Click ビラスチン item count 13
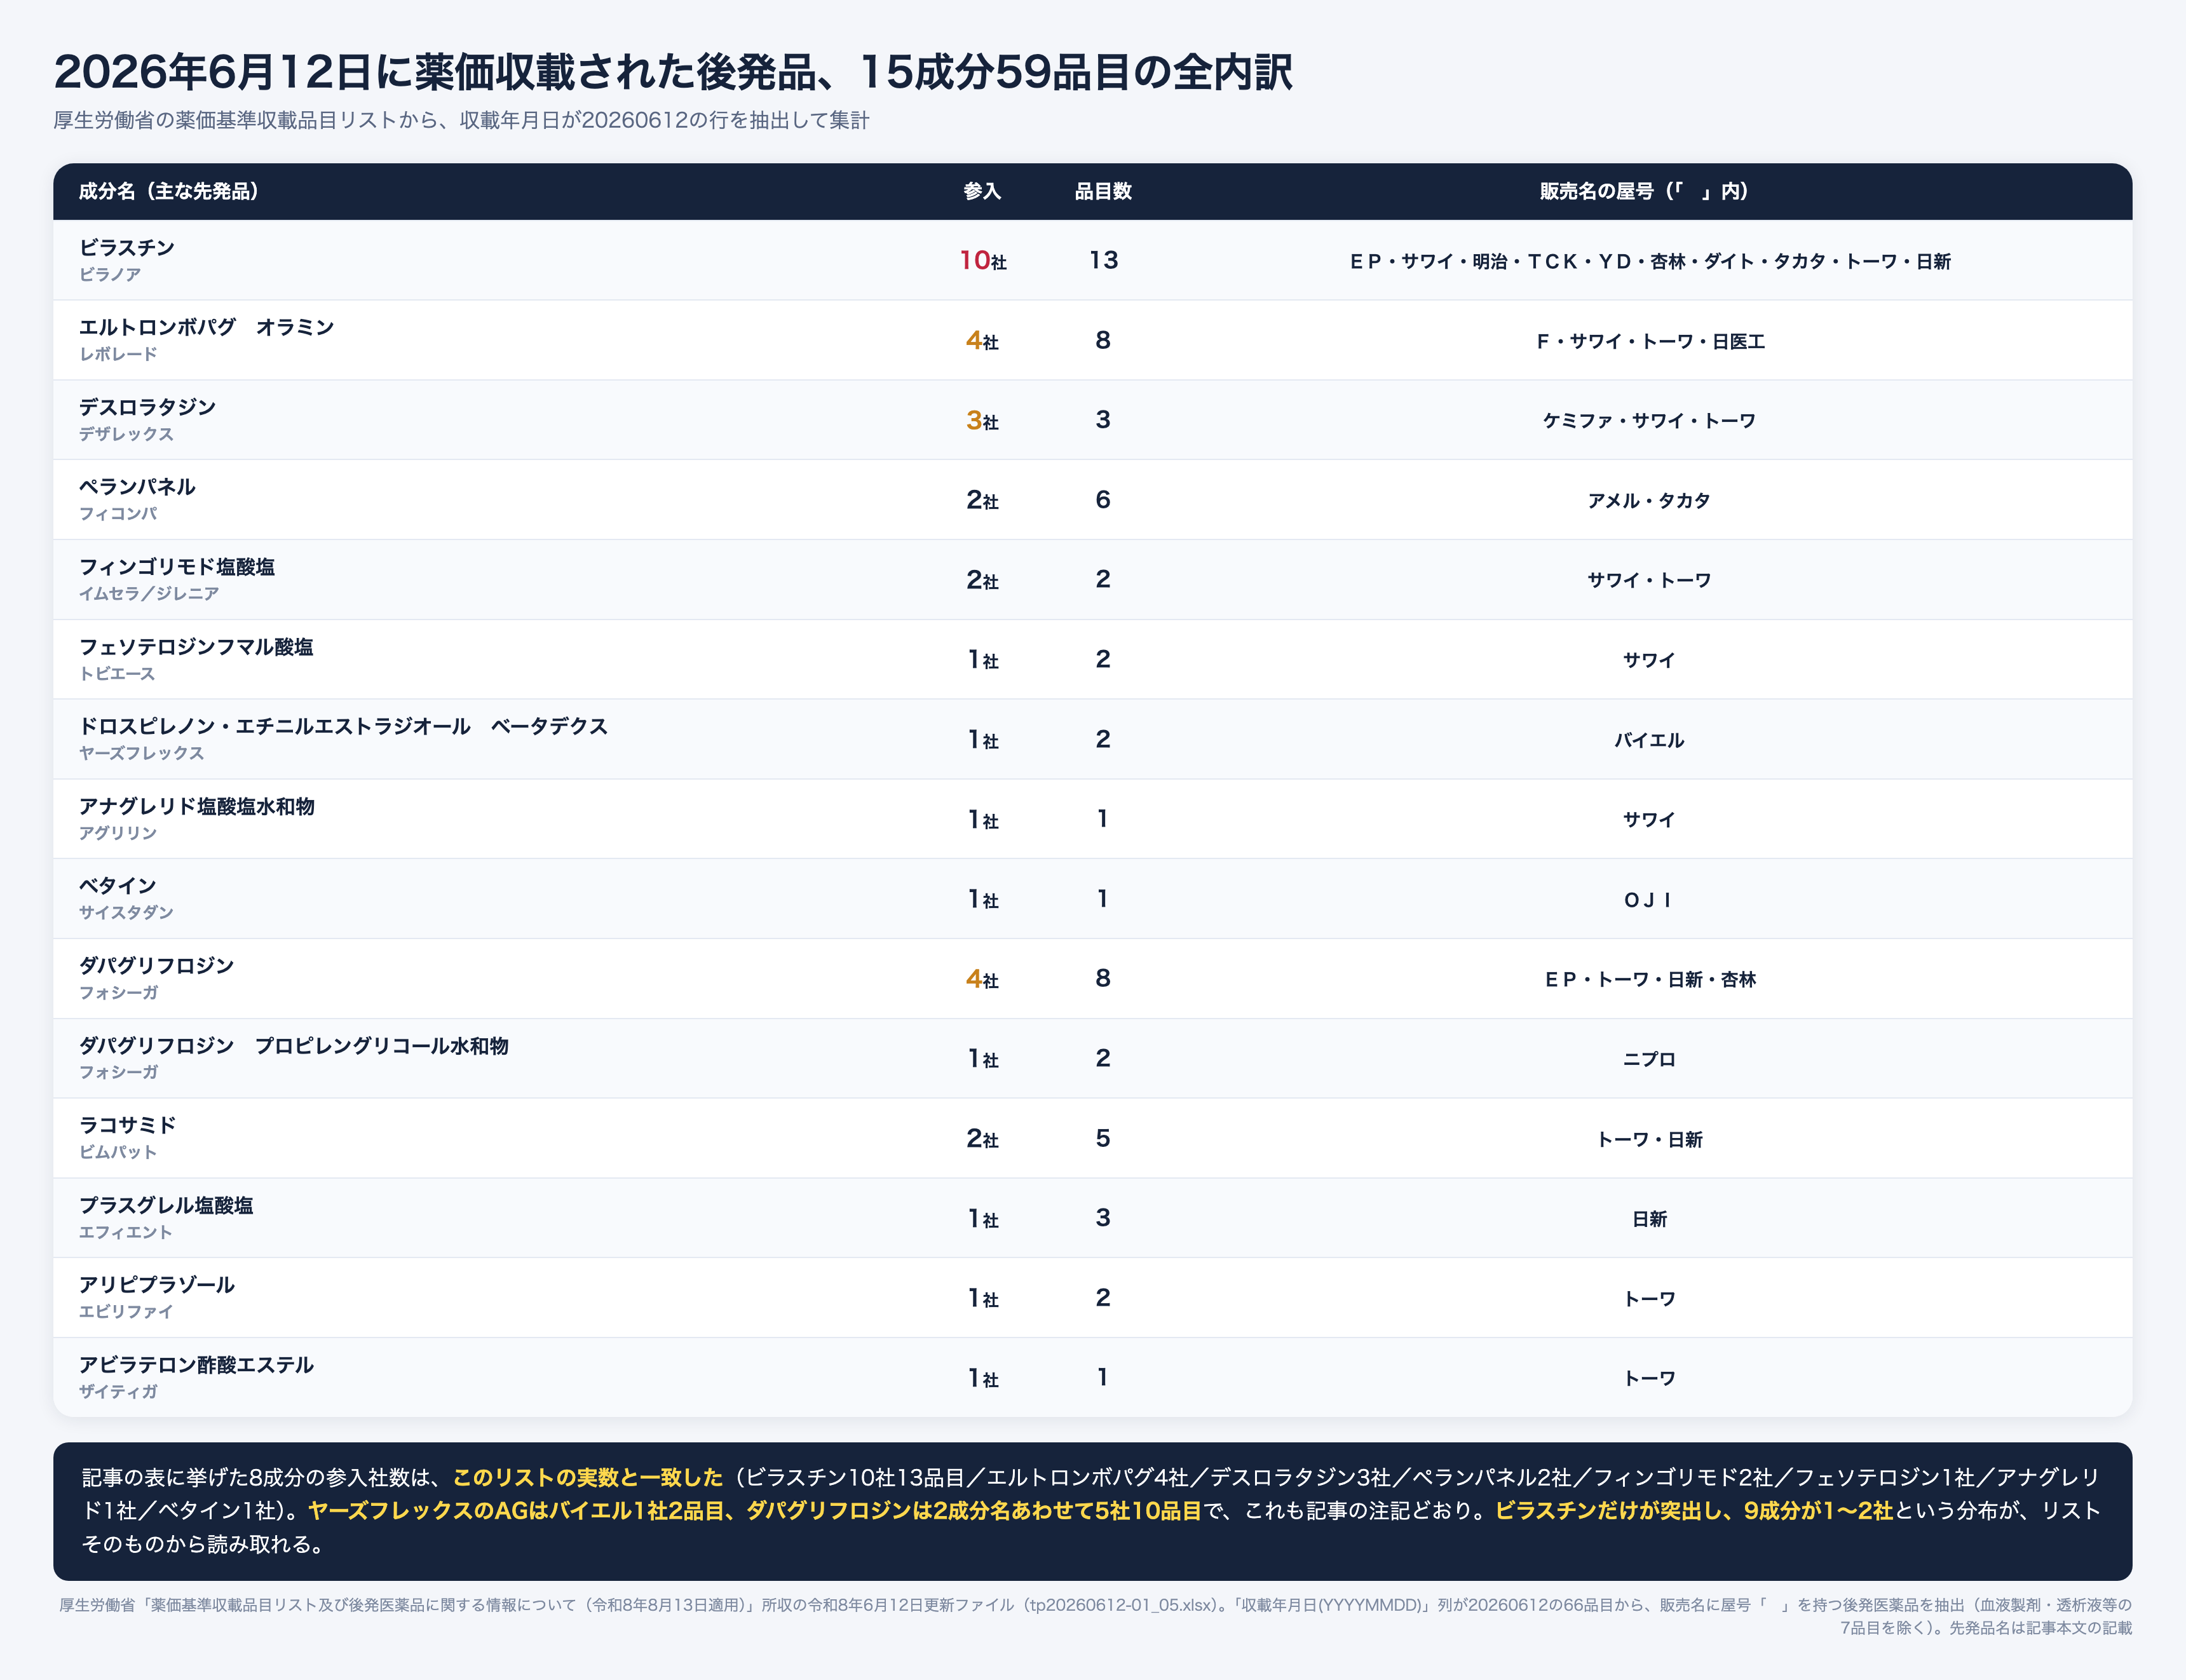The width and height of the screenshot is (2186, 1680). point(1103,260)
